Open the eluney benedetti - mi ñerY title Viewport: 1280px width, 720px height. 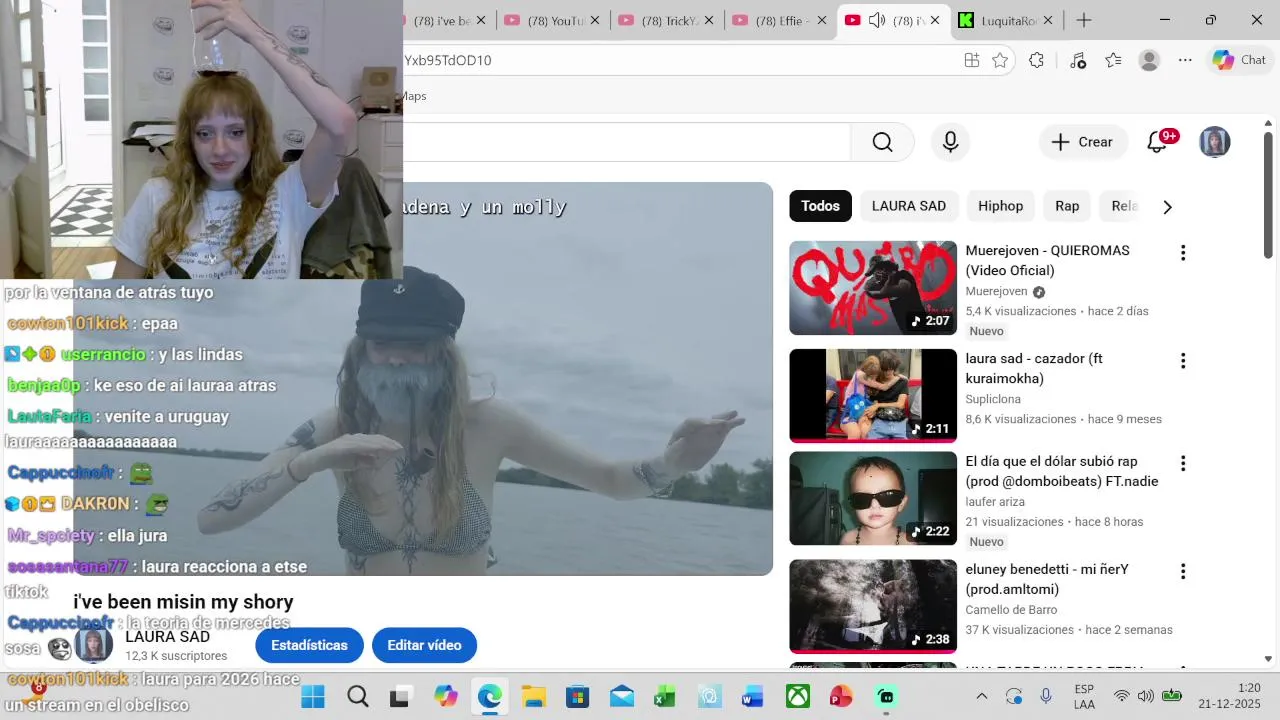click(1047, 579)
